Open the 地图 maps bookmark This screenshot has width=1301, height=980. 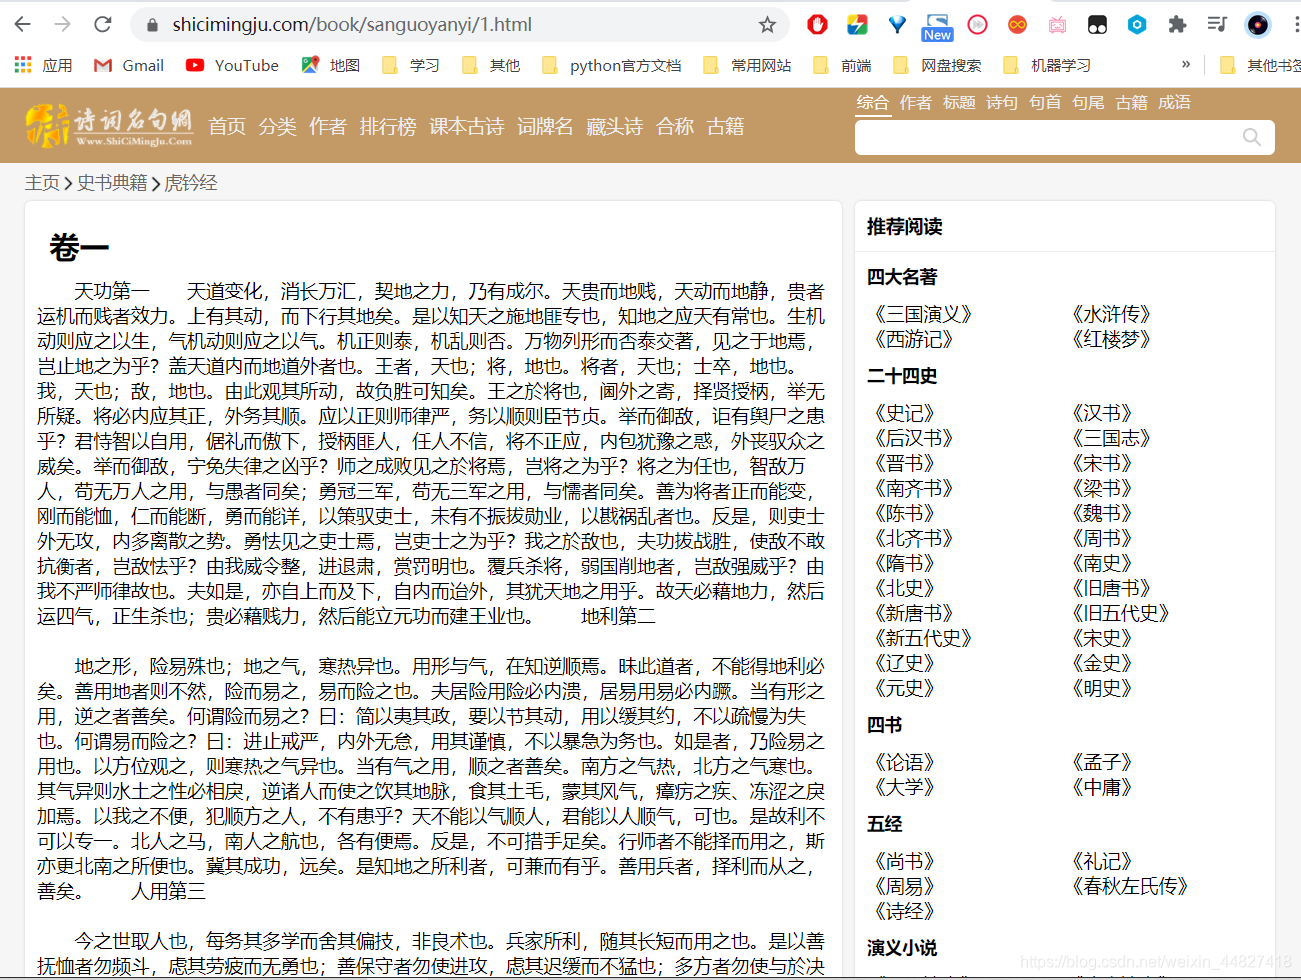331,65
